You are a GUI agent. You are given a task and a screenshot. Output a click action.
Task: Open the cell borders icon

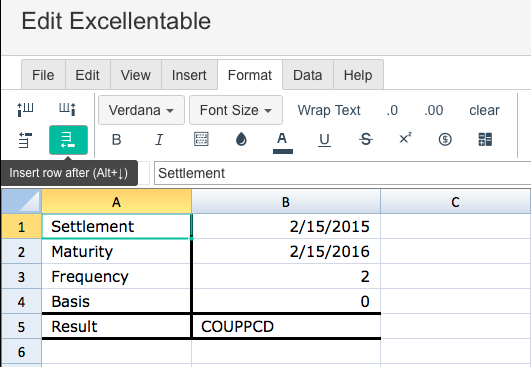coord(201,139)
